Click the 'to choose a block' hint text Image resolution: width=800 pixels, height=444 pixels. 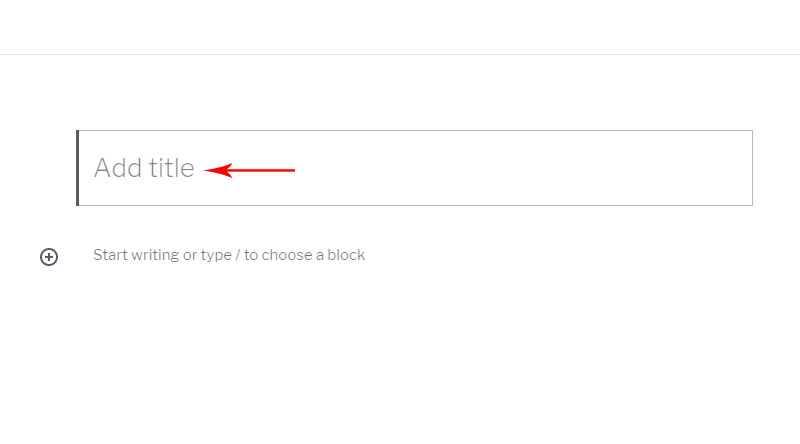coord(304,255)
